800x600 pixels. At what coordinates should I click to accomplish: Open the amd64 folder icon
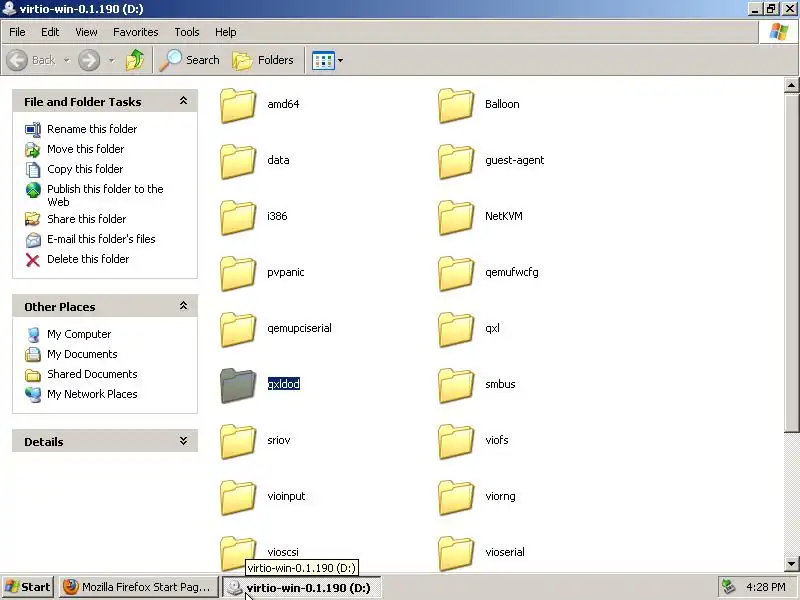coord(238,106)
